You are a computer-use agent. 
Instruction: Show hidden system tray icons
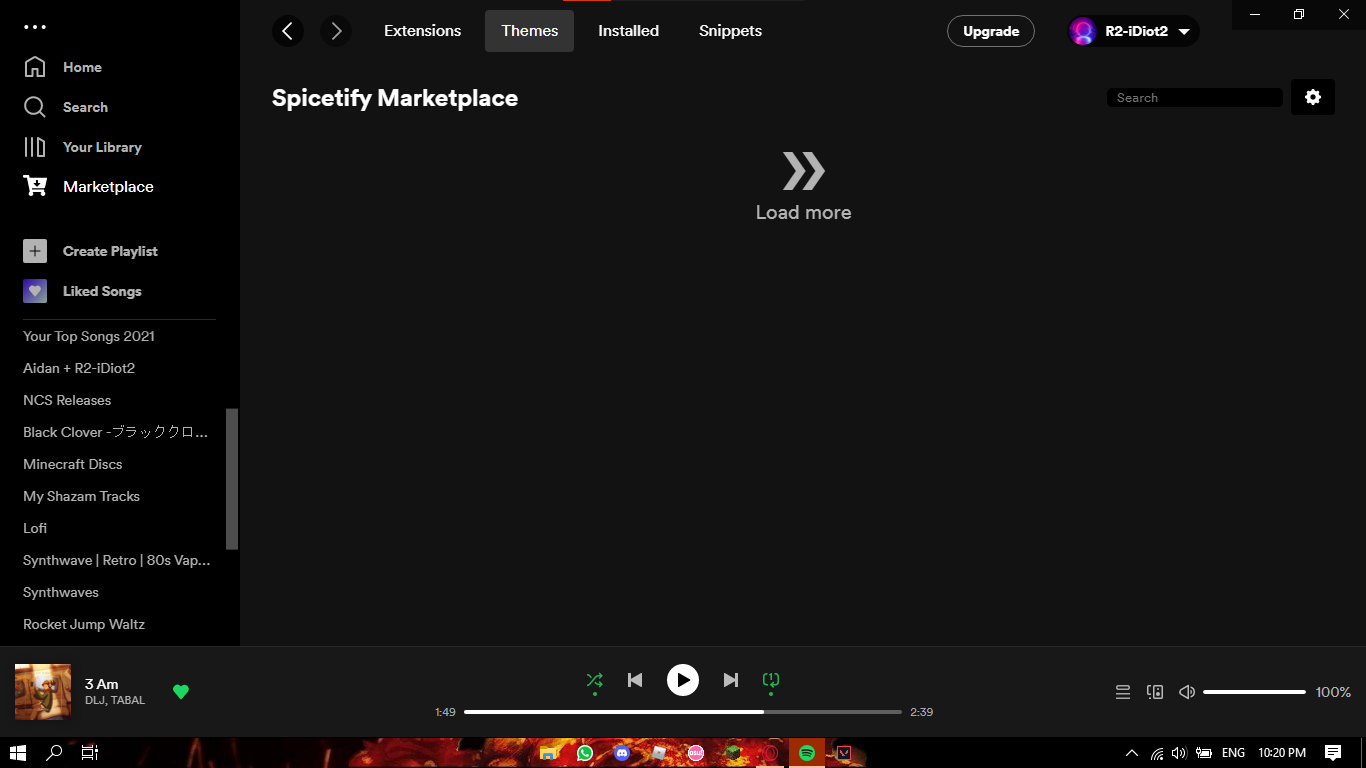pos(1132,753)
